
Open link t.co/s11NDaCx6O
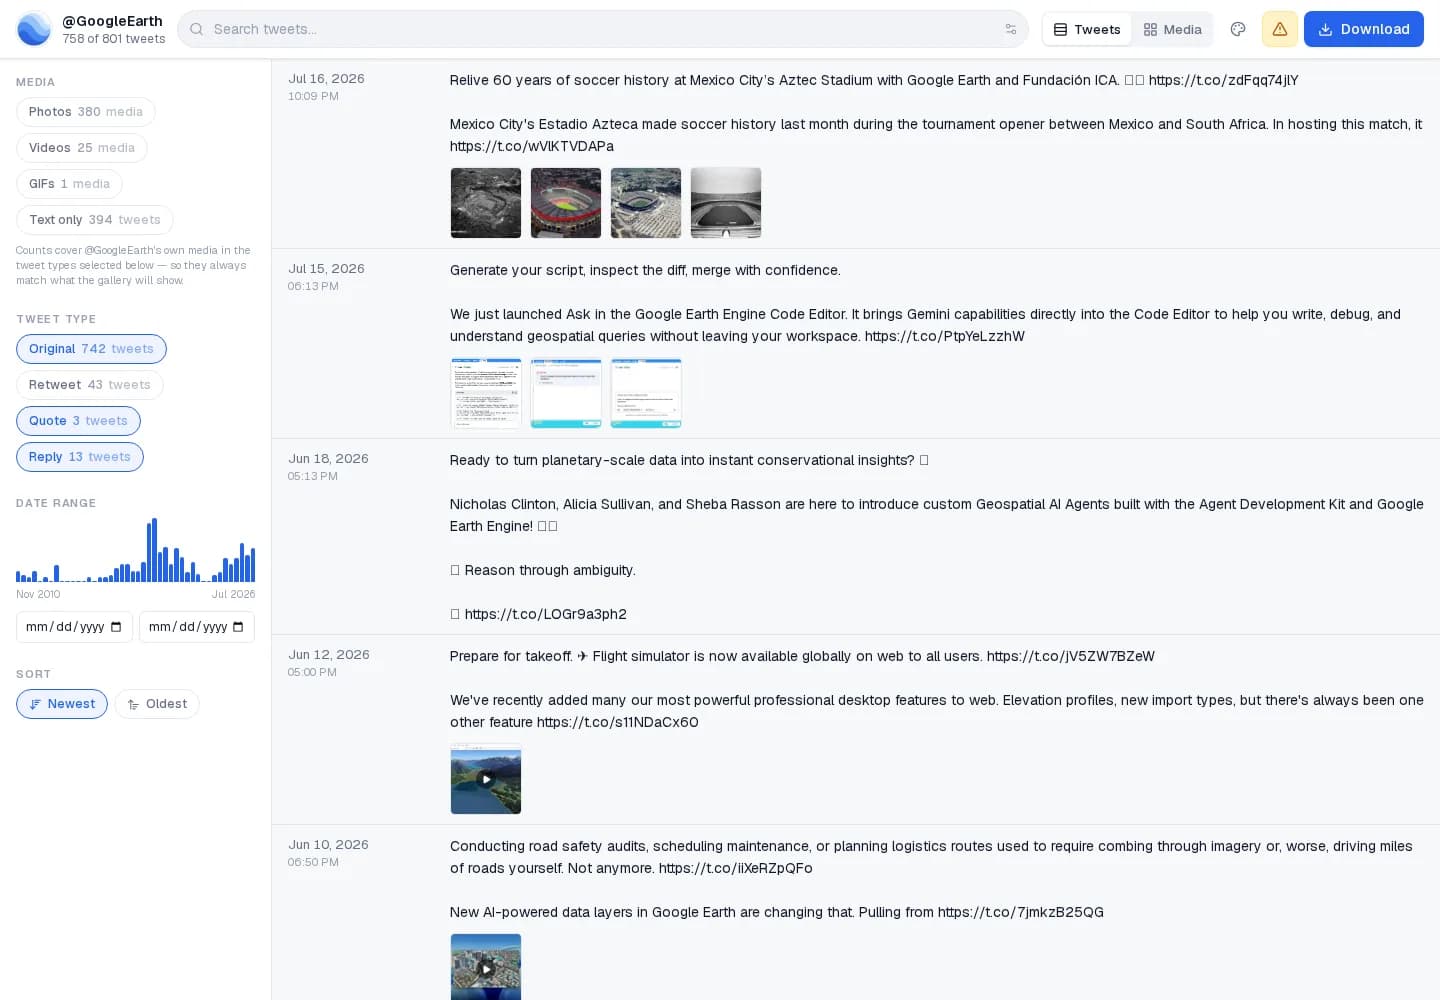pos(618,722)
